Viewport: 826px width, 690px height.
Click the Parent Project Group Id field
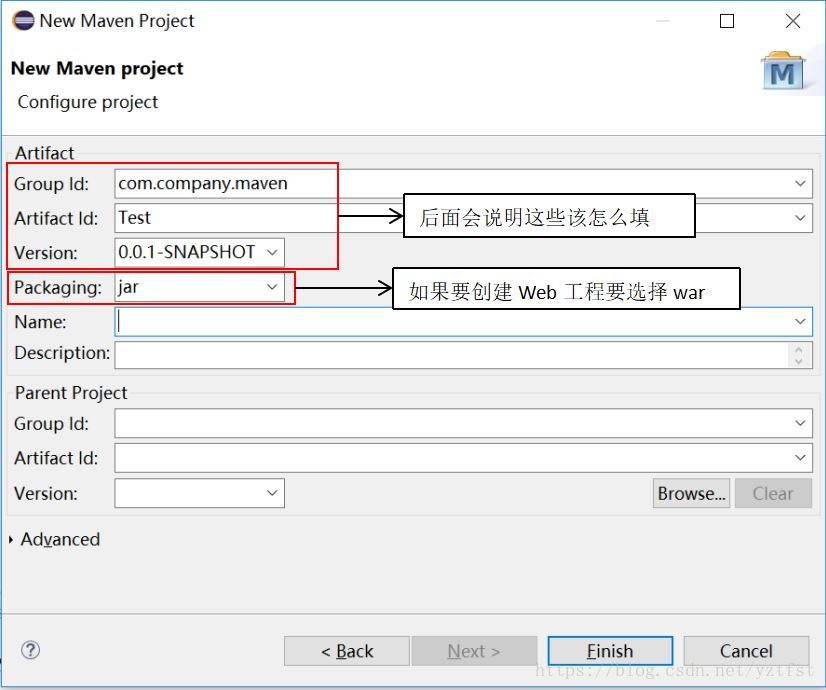(x=463, y=423)
